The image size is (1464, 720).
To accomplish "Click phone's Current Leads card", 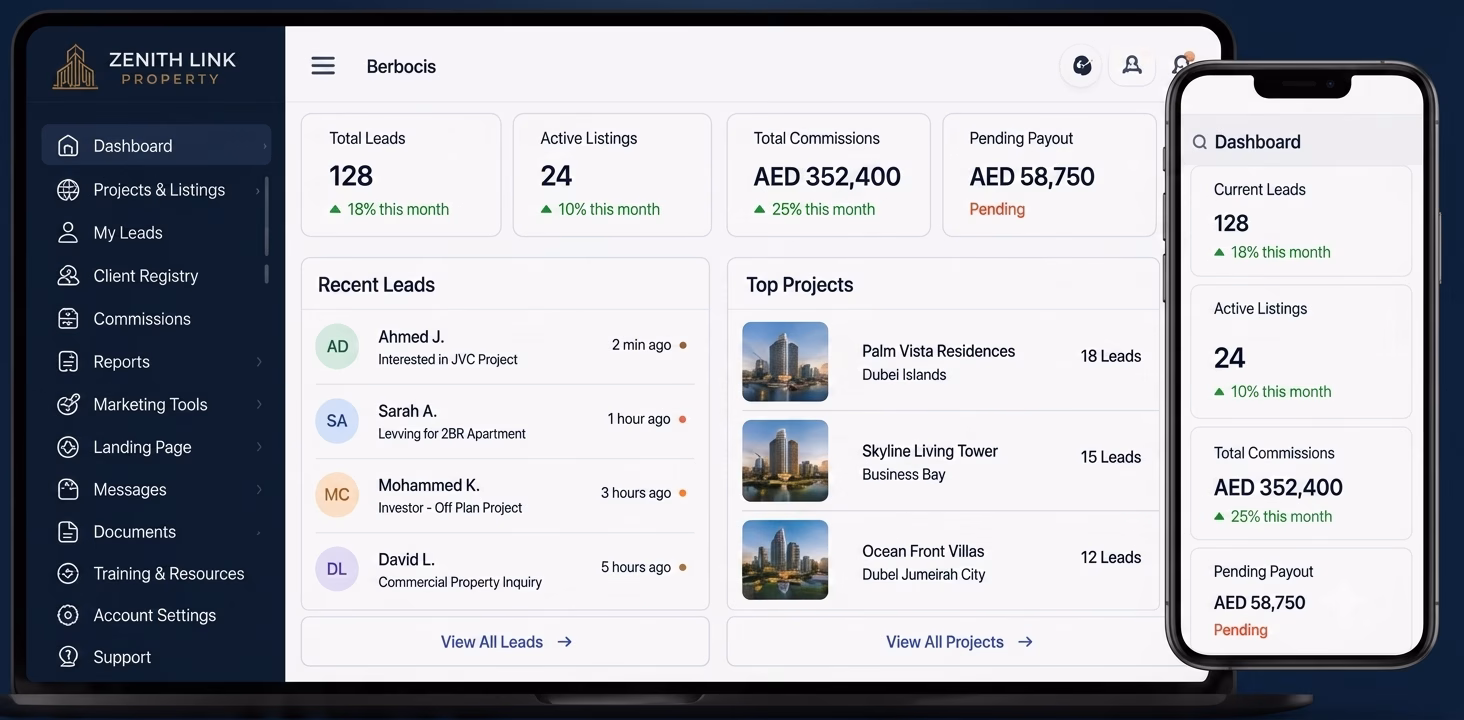I will coord(1300,221).
